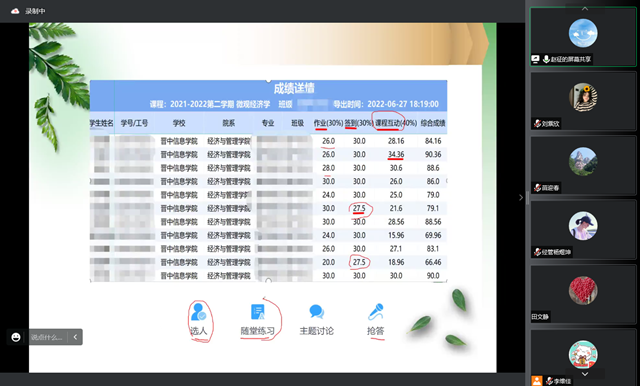
Task: Click the muted mic icon under mountain avatar
Action: coord(538,188)
